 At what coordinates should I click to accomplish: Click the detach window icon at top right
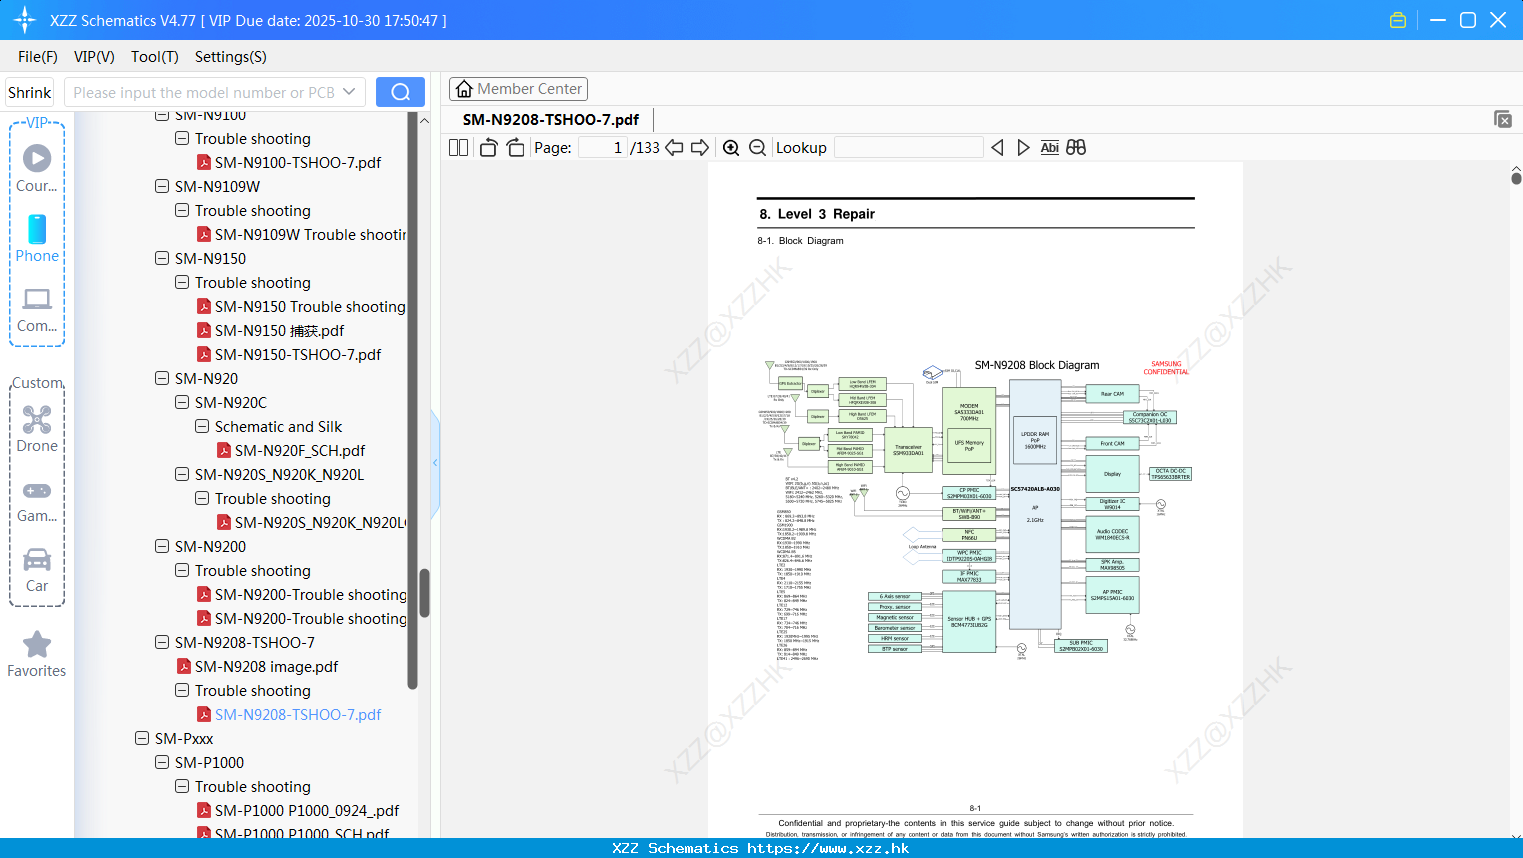point(1503,119)
